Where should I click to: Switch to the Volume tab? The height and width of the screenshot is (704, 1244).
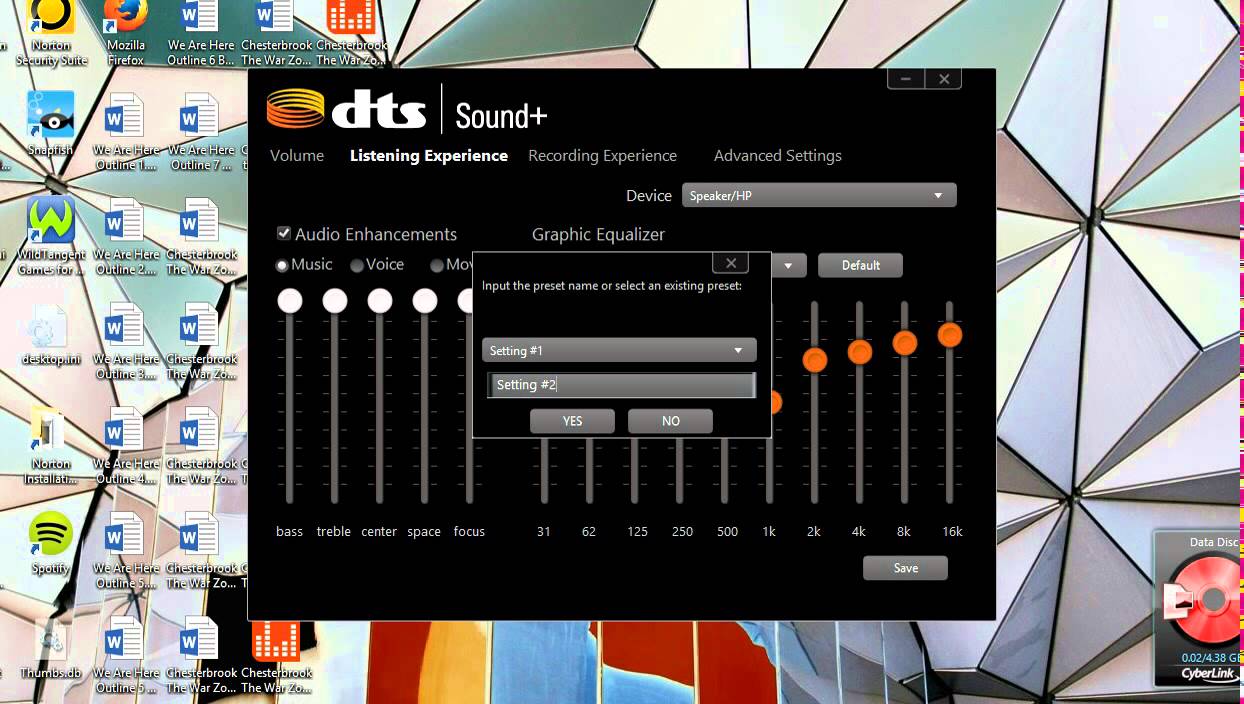pyautogui.click(x=297, y=155)
